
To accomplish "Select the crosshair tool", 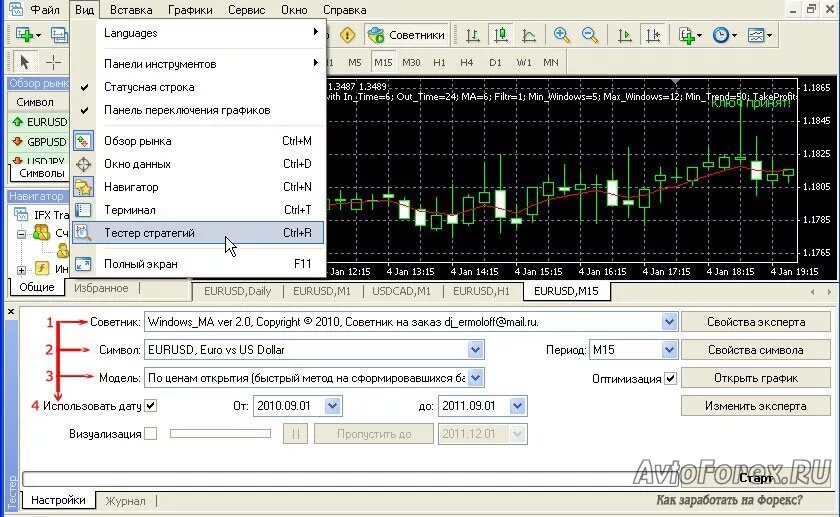I will click(53, 62).
